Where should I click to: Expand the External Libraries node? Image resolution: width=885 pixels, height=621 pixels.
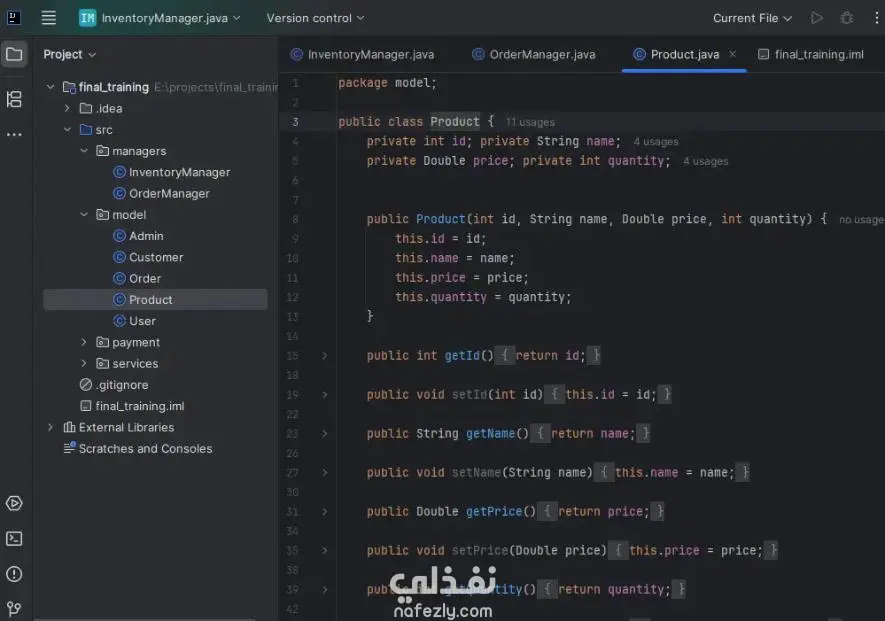(x=50, y=427)
